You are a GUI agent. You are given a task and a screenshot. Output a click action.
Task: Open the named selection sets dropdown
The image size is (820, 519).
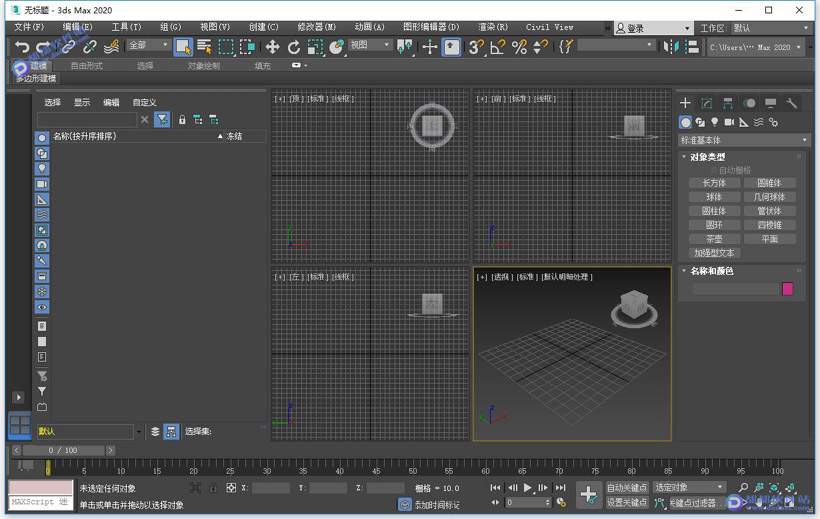(x=616, y=46)
